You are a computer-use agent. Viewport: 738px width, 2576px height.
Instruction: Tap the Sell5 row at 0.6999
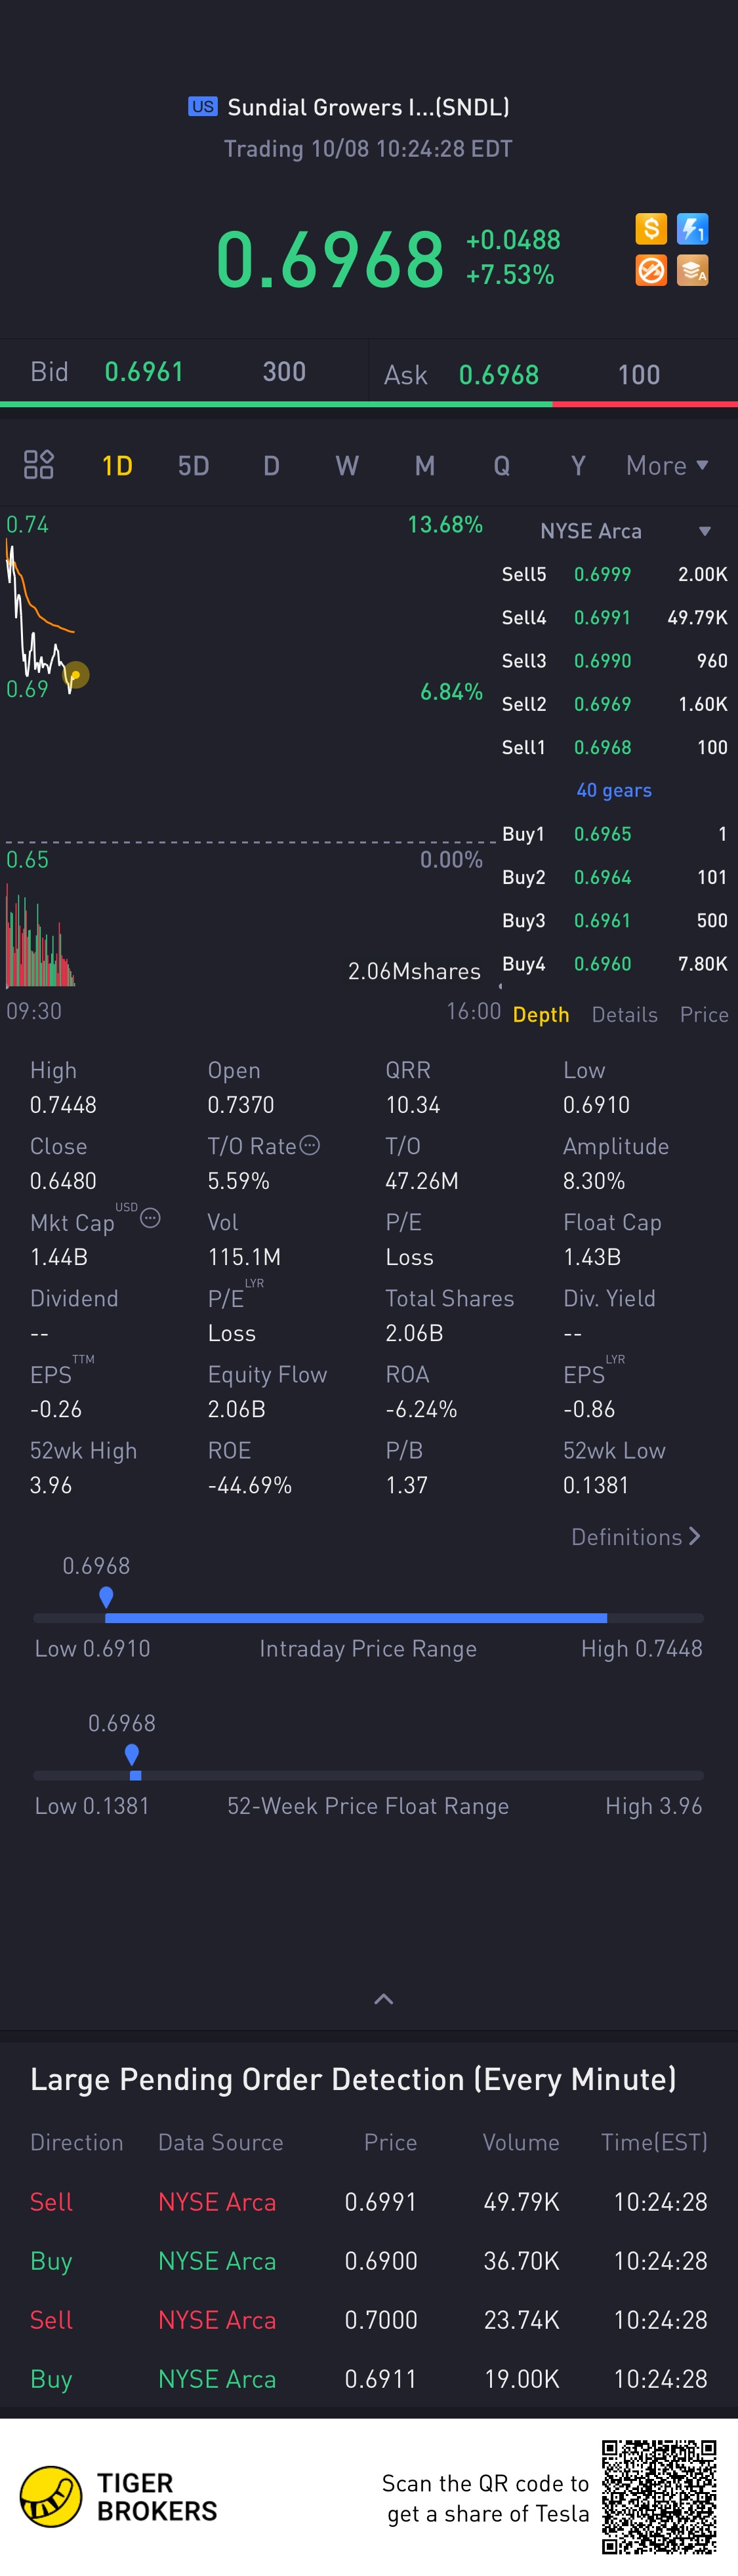pos(614,574)
